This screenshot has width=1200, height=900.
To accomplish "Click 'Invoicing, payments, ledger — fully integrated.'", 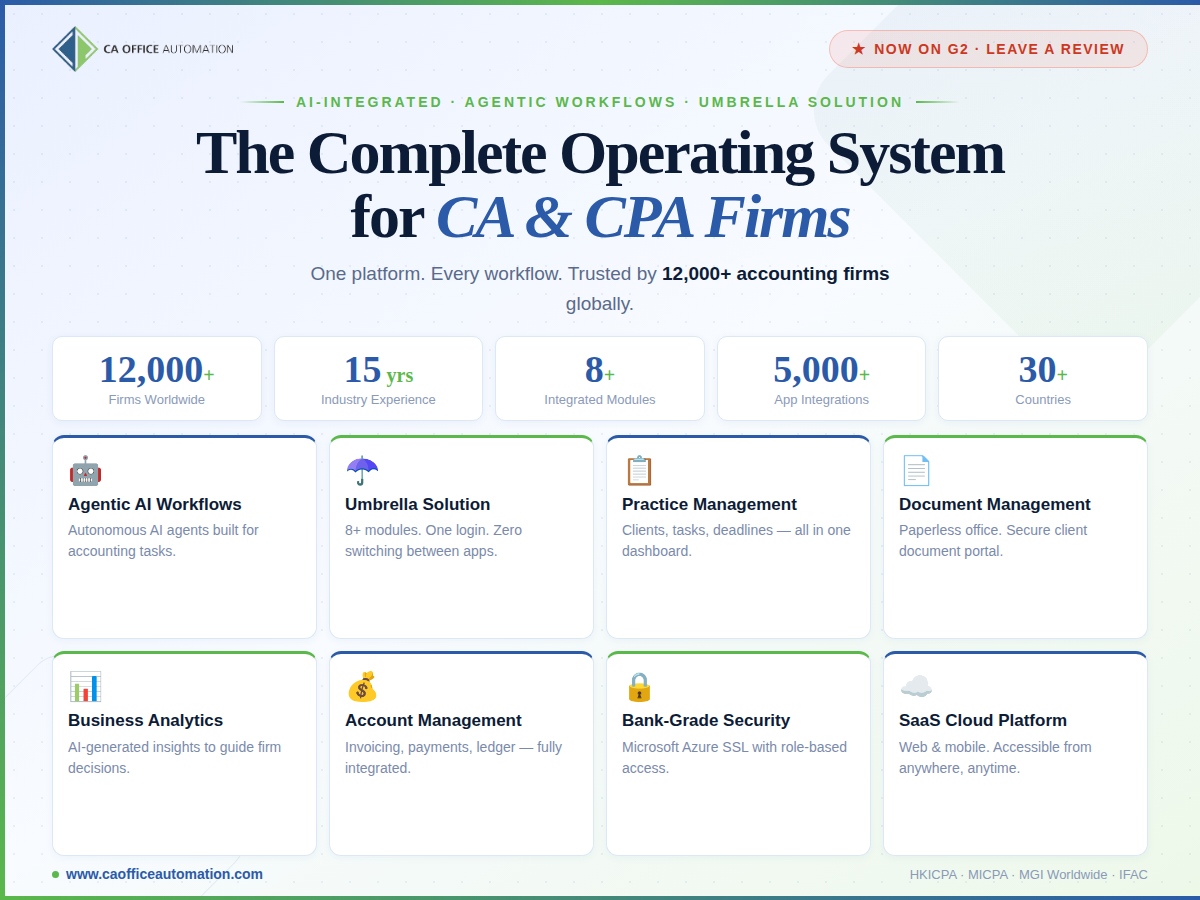I will (453, 758).
